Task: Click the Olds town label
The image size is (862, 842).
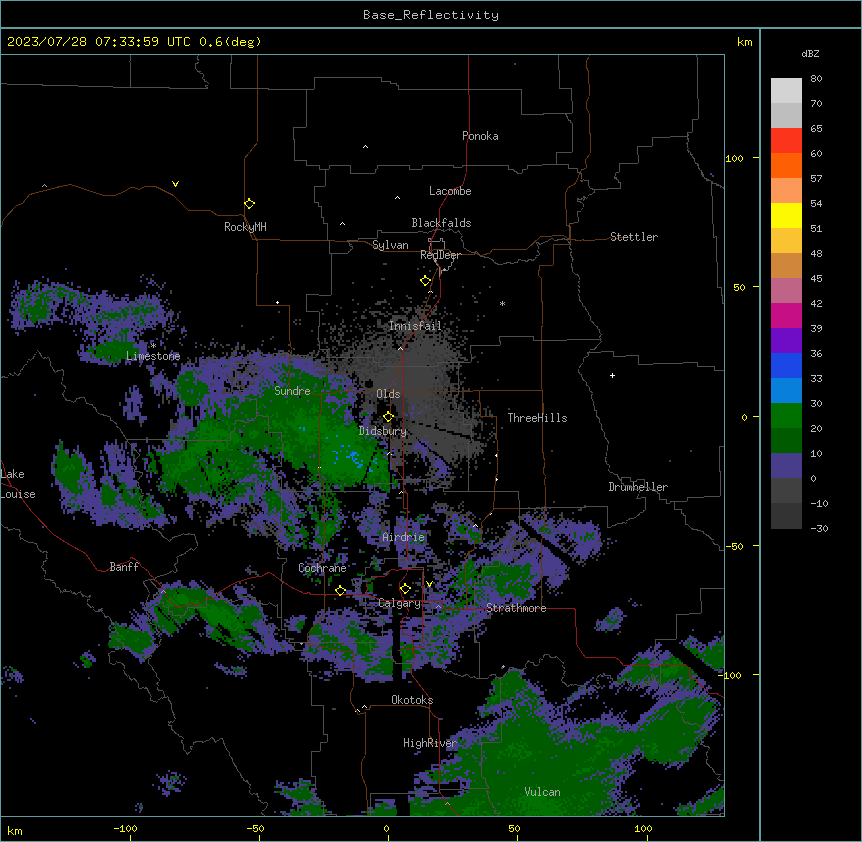Action: point(388,394)
